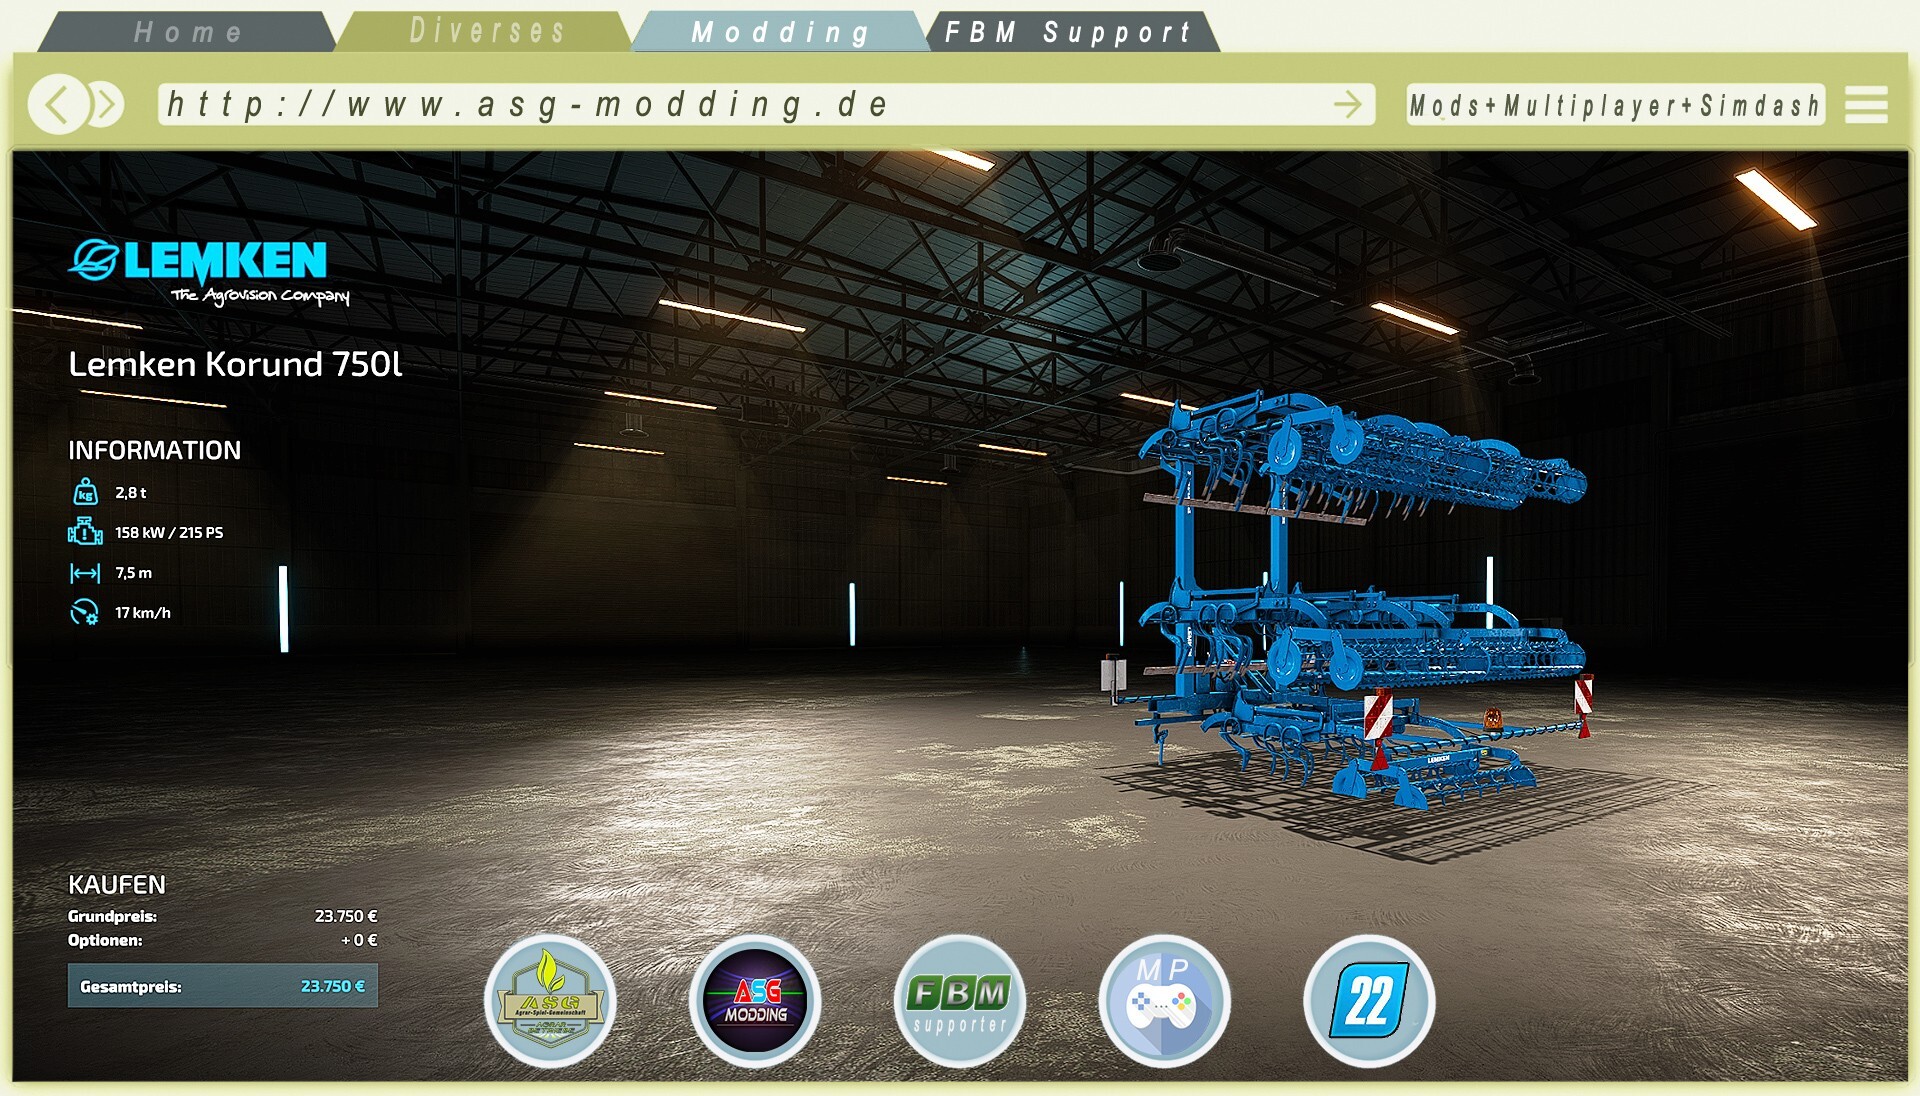Open the ASG Agrar-Spiel-Gemeinschaft round badge
Image resolution: width=1920 pixels, height=1096 pixels.
pyautogui.click(x=550, y=1001)
